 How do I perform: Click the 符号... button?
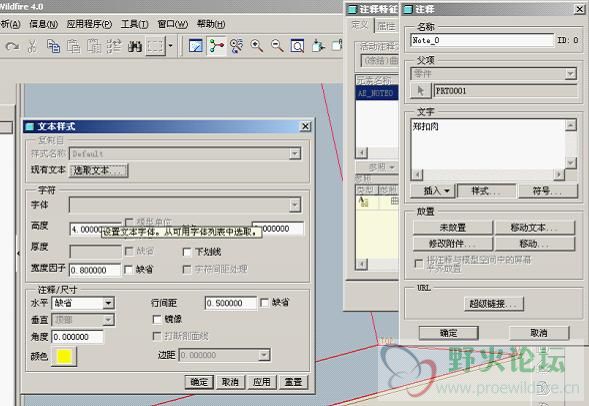coord(548,191)
